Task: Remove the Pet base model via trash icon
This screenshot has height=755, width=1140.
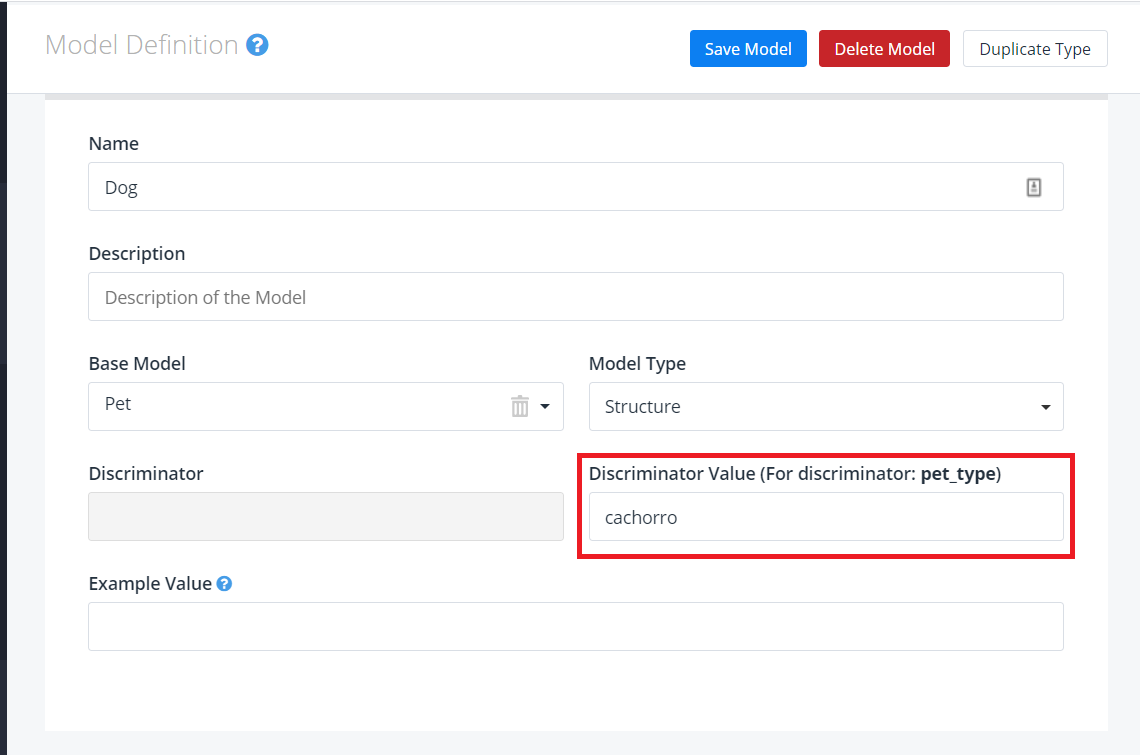Action: pos(520,406)
